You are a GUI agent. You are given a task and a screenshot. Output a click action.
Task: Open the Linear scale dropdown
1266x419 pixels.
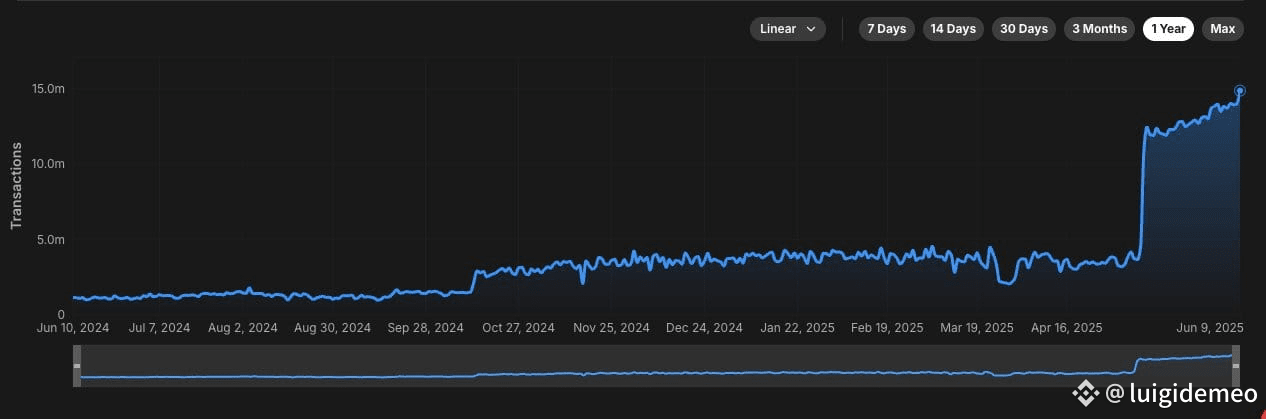click(788, 29)
